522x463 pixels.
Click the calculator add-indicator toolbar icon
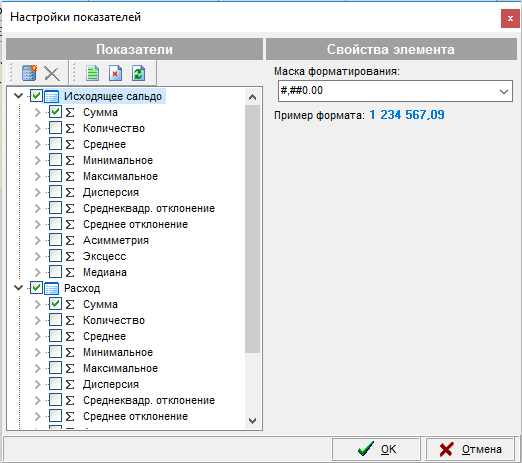[x=29, y=73]
